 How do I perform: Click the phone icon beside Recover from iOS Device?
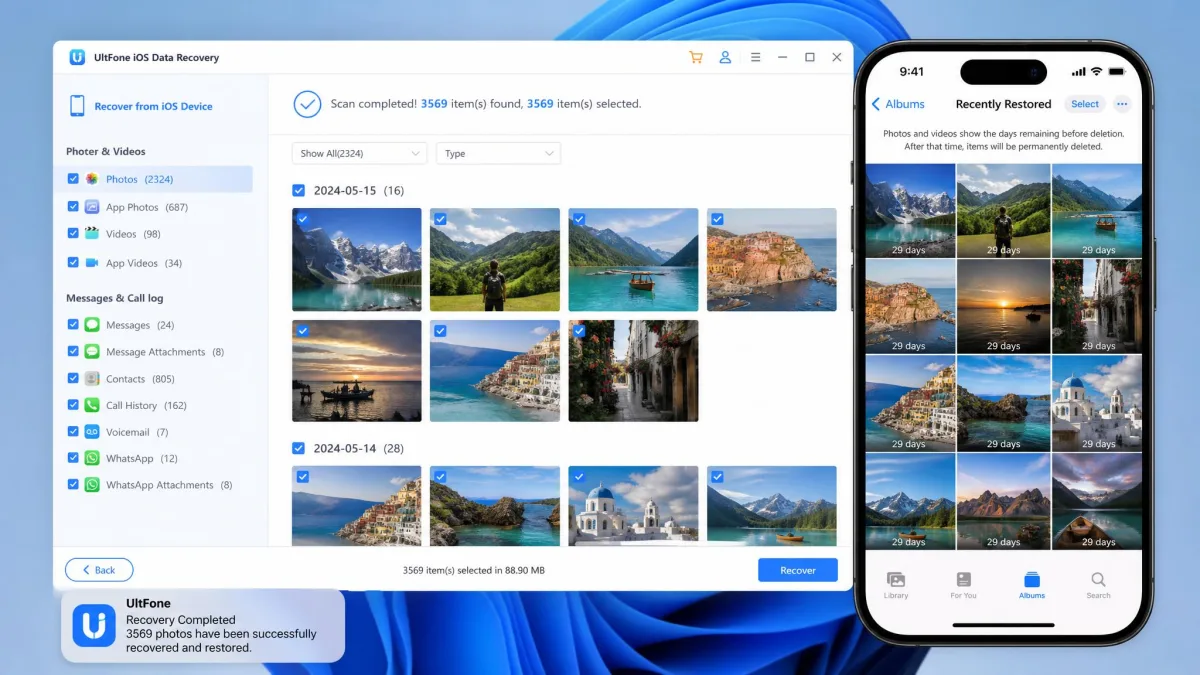pyautogui.click(x=77, y=106)
